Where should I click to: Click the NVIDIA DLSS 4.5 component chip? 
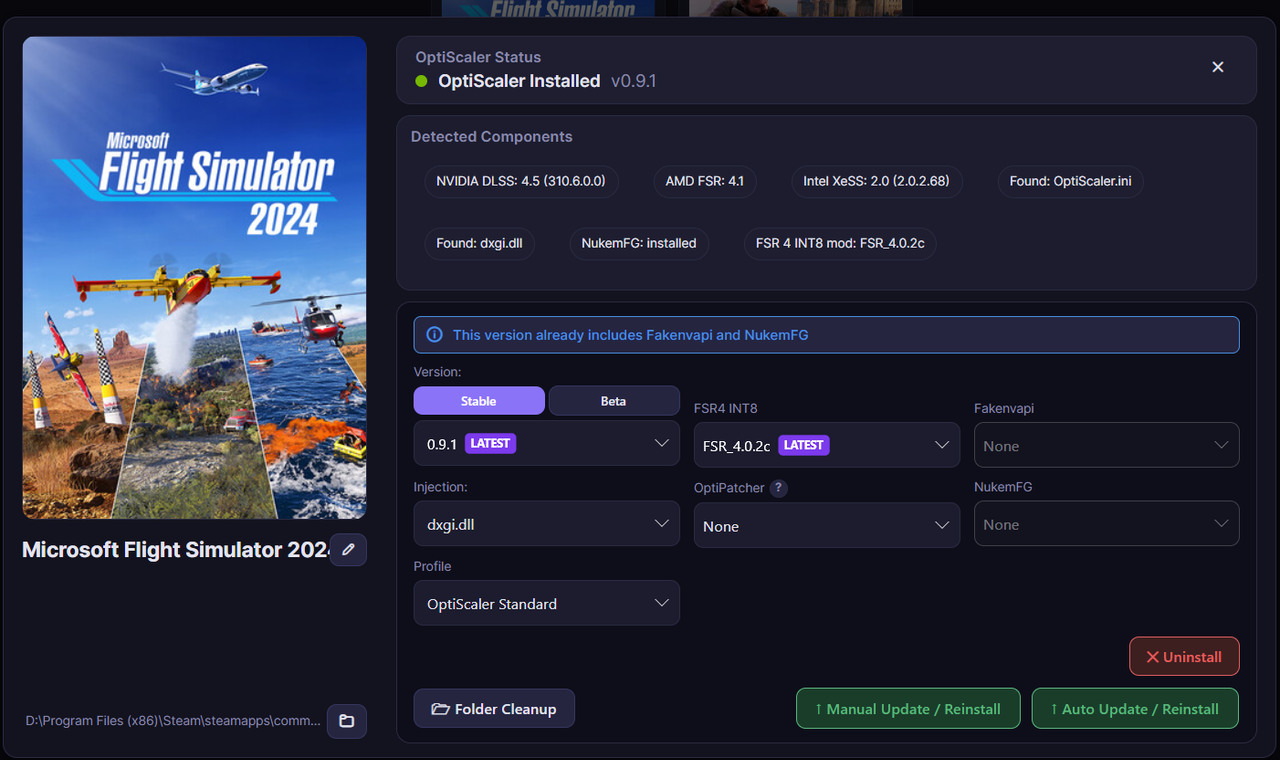[x=521, y=183]
